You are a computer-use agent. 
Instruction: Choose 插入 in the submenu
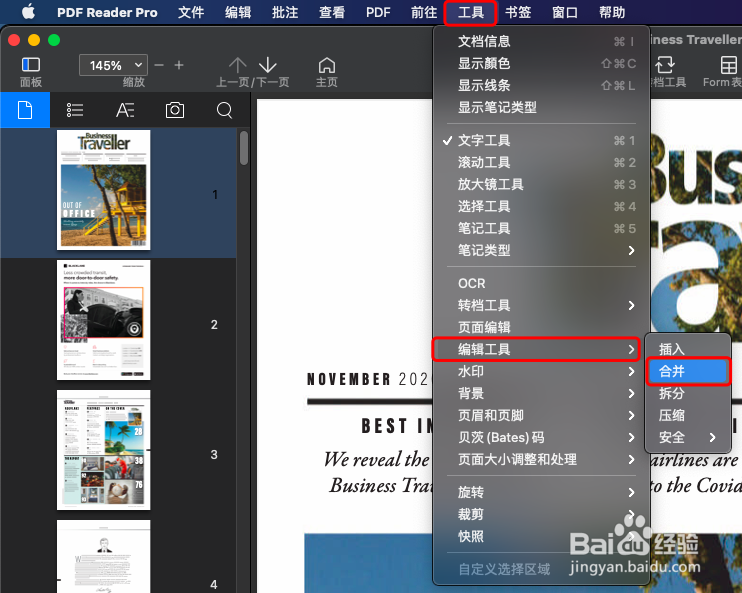[688, 349]
